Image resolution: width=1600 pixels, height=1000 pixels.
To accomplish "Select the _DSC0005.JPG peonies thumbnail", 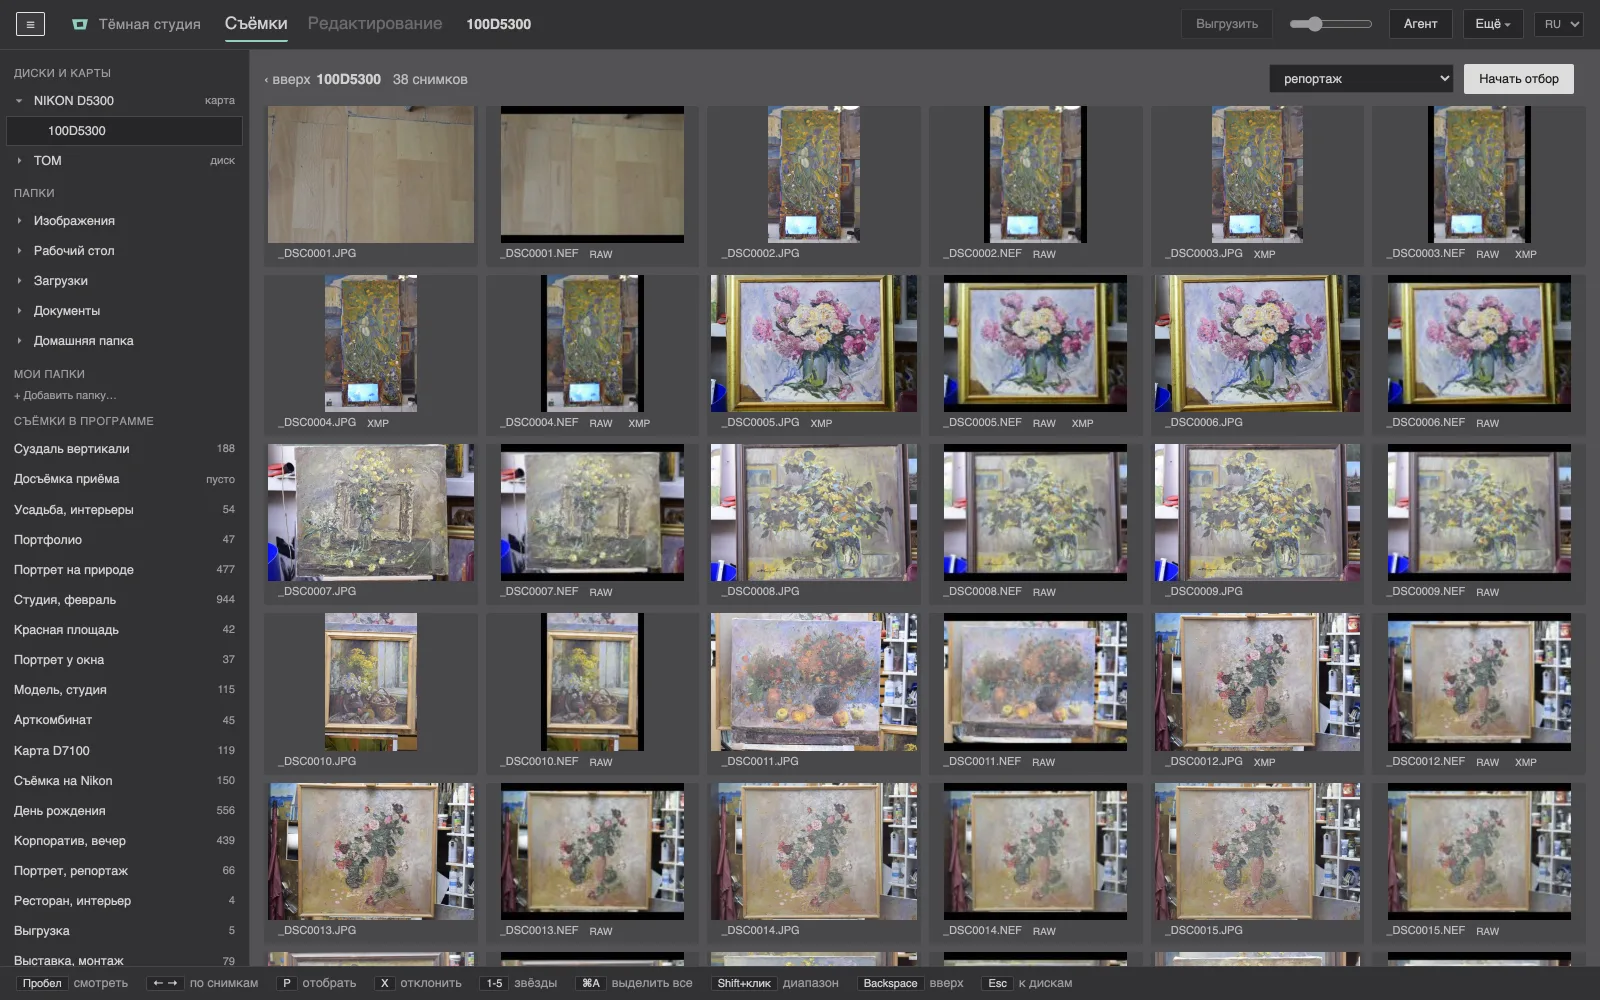I will pos(814,344).
